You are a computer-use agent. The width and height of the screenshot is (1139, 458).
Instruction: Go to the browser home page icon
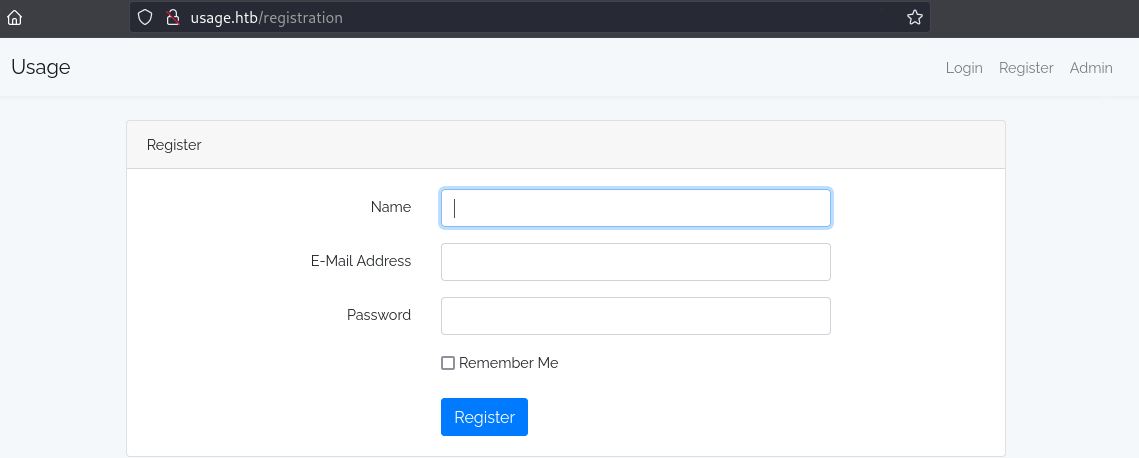14,18
